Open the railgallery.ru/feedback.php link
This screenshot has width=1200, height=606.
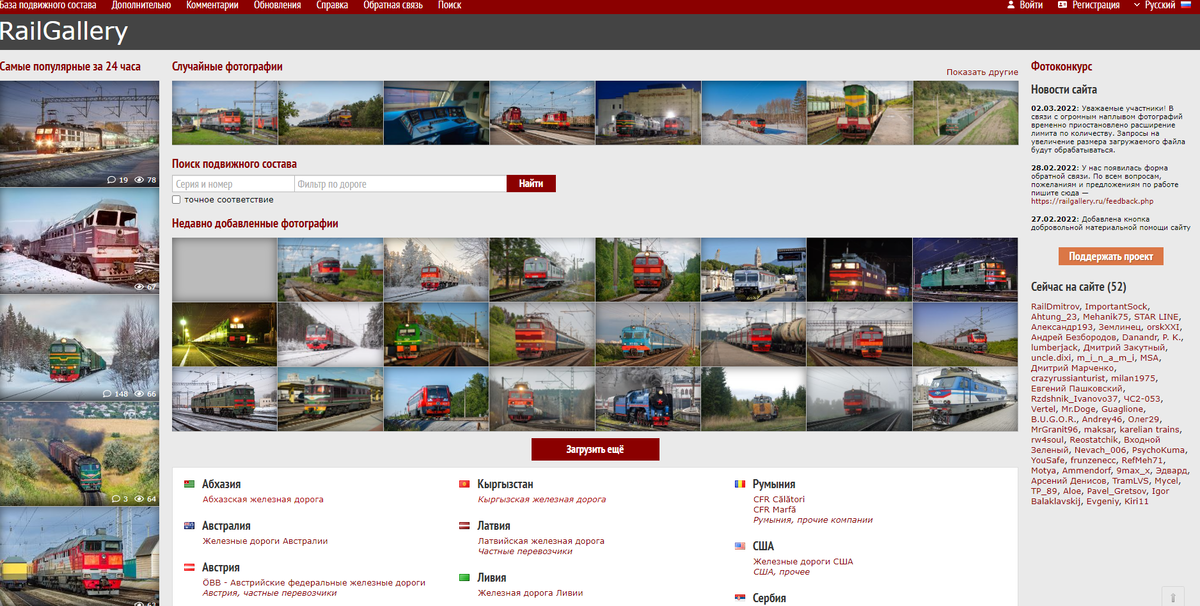point(1092,201)
